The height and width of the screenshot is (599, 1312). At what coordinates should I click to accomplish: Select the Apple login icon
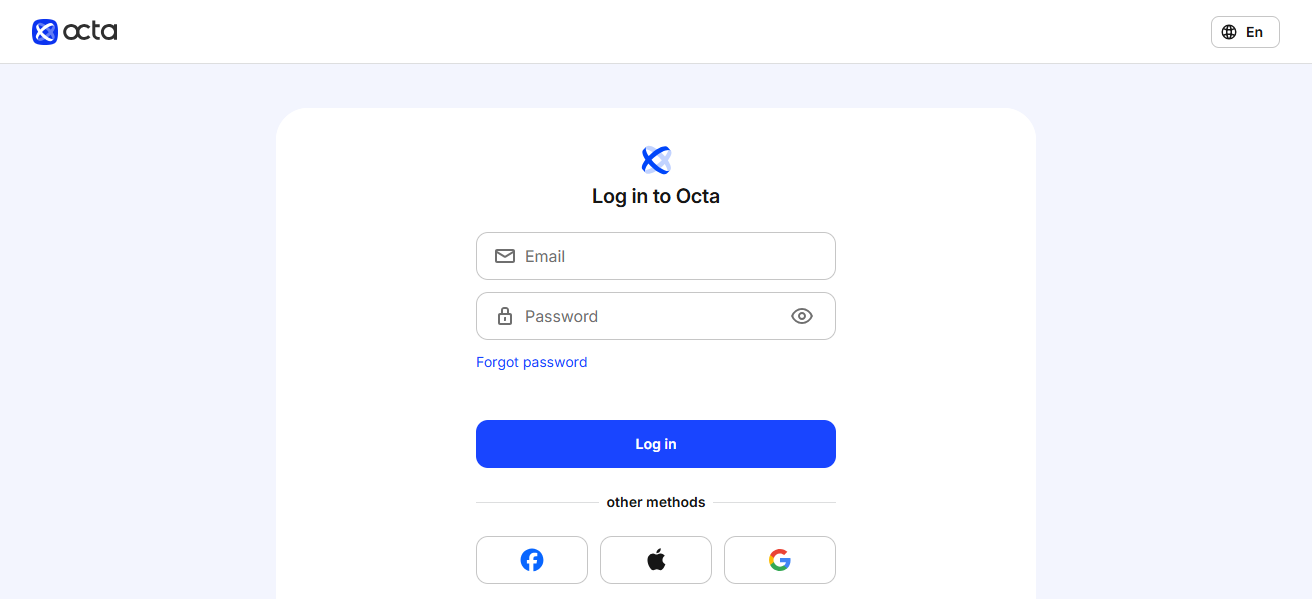[655, 559]
